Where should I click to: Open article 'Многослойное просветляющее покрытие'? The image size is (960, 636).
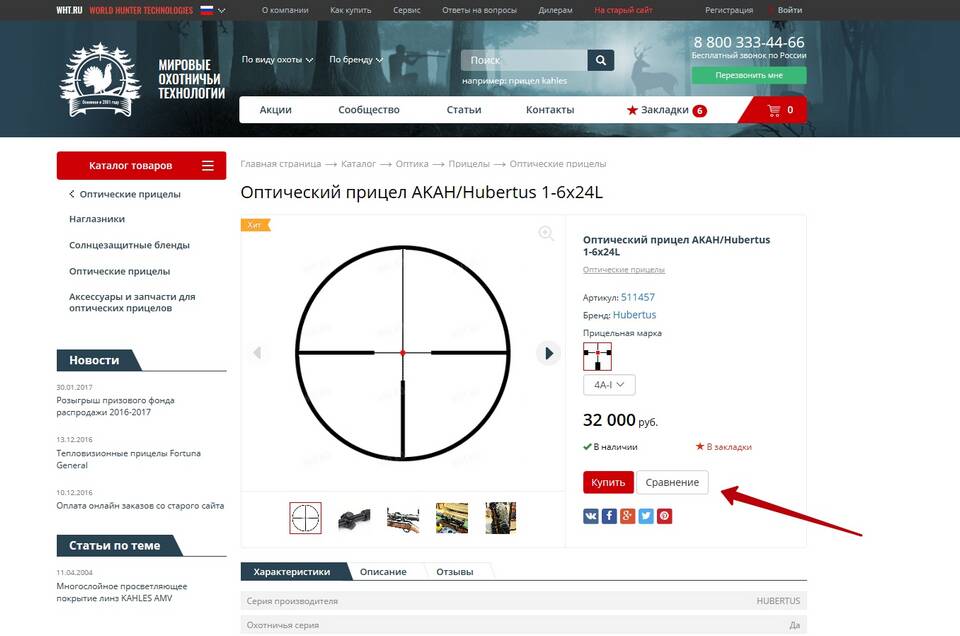coord(122,592)
